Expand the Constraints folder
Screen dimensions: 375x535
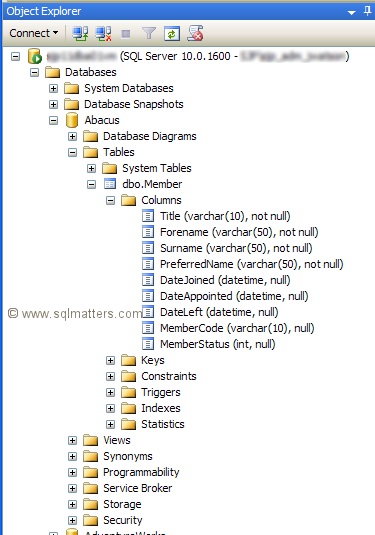pos(111,377)
